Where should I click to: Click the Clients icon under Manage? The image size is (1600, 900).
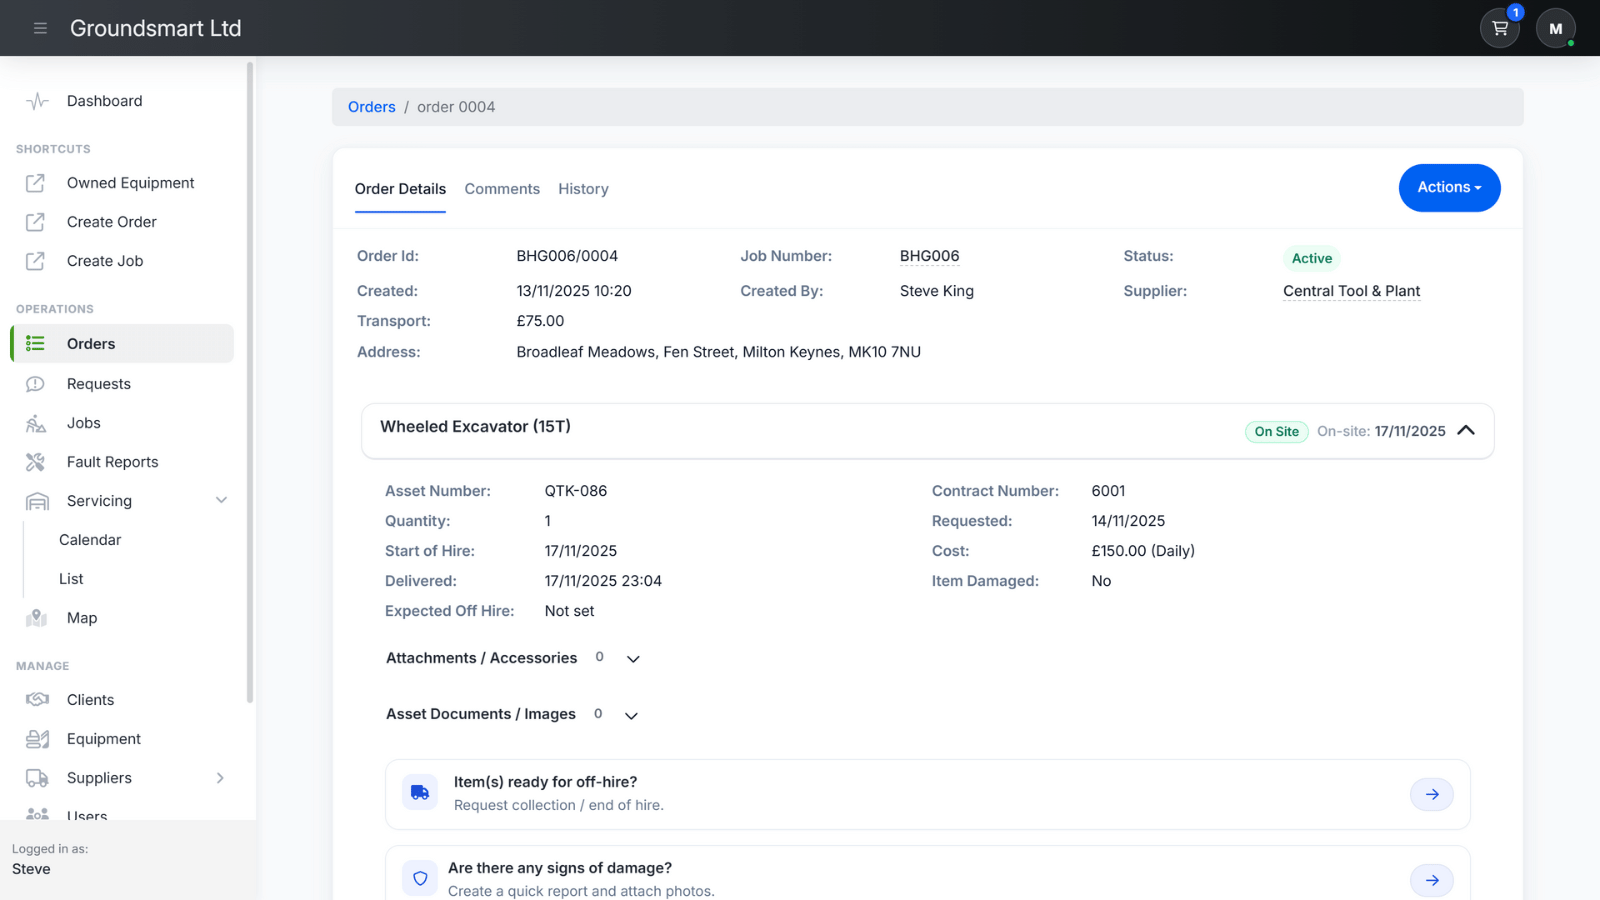(35, 699)
